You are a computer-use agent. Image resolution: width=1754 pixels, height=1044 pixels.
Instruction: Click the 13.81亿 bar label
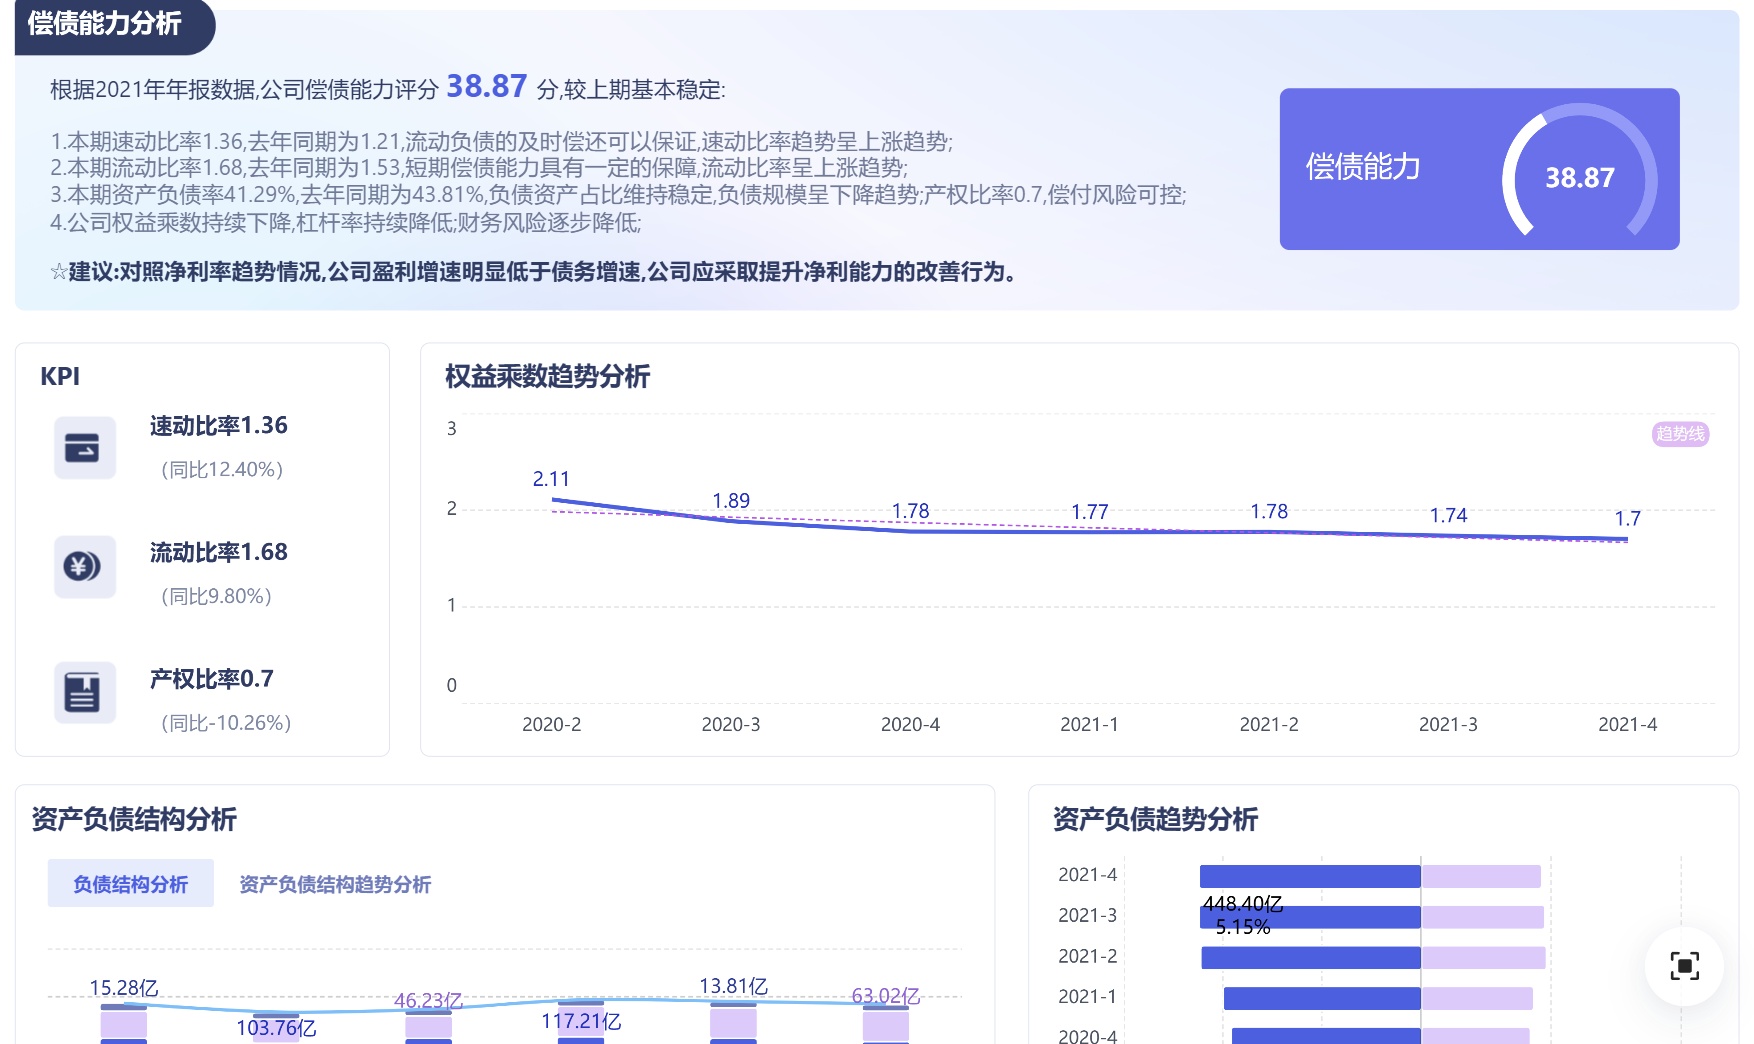733,986
